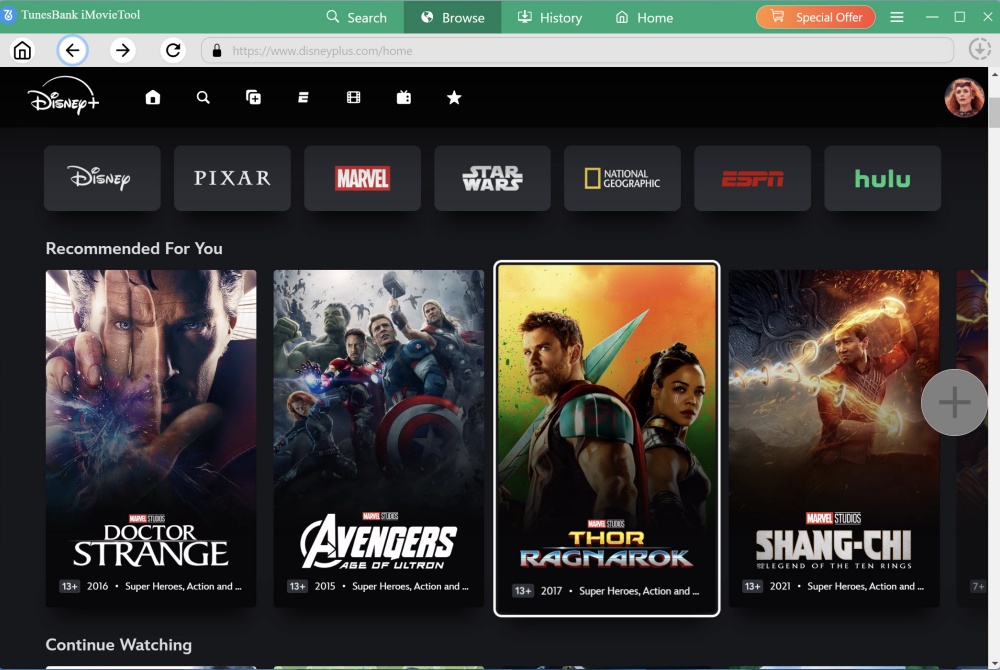This screenshot has height=670, width=1000.
Task: Open the Series TV icon
Action: click(404, 97)
